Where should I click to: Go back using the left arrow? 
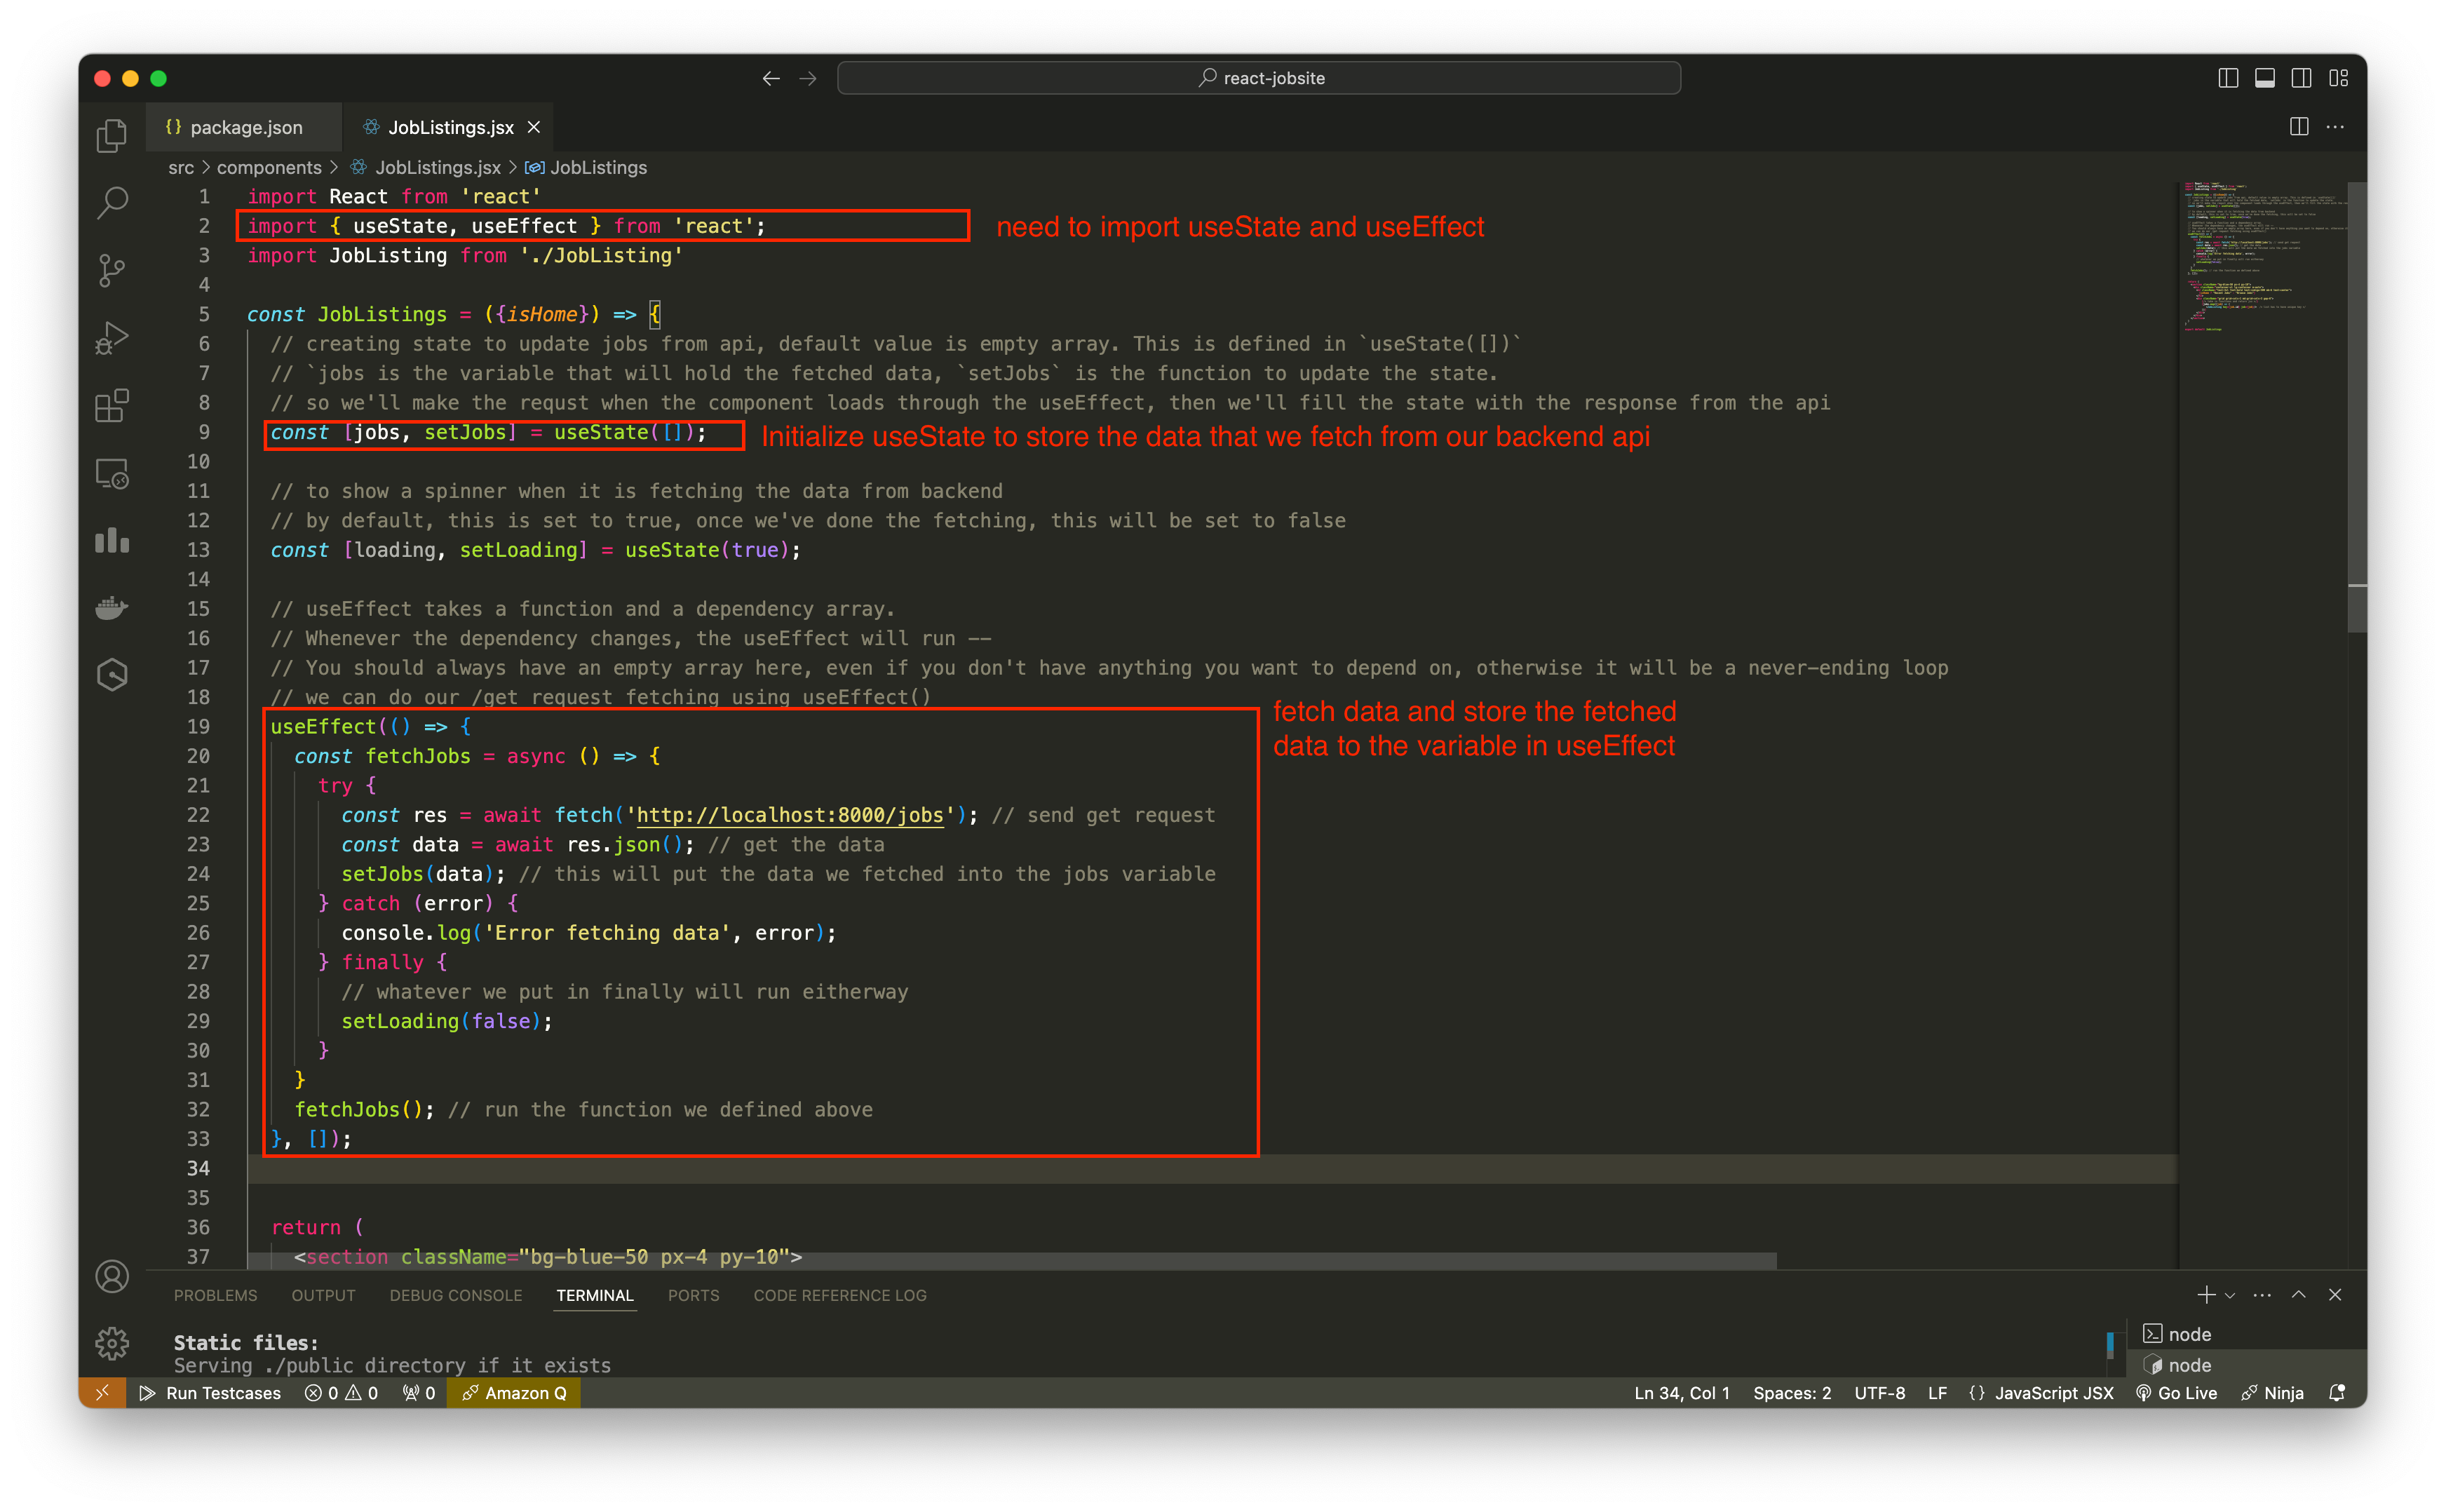click(770, 78)
